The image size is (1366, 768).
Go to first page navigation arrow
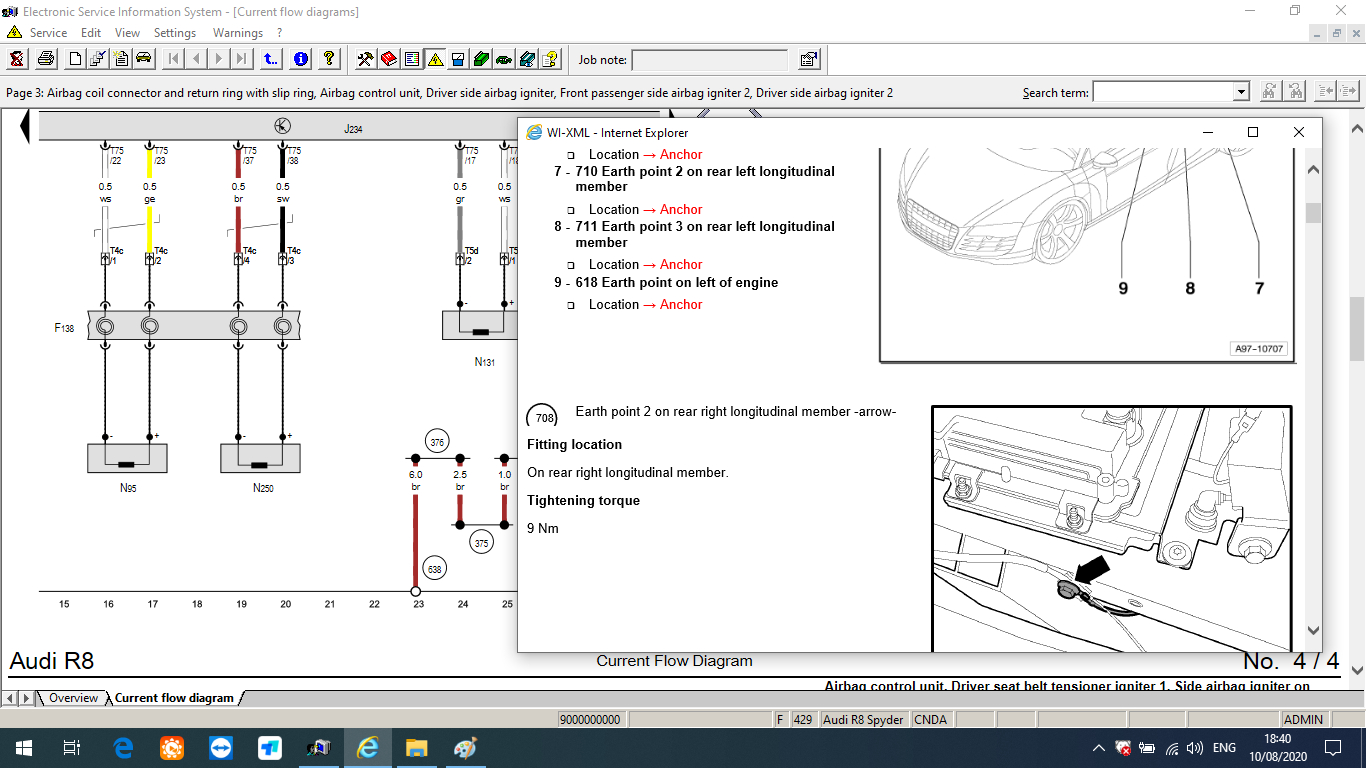(173, 59)
